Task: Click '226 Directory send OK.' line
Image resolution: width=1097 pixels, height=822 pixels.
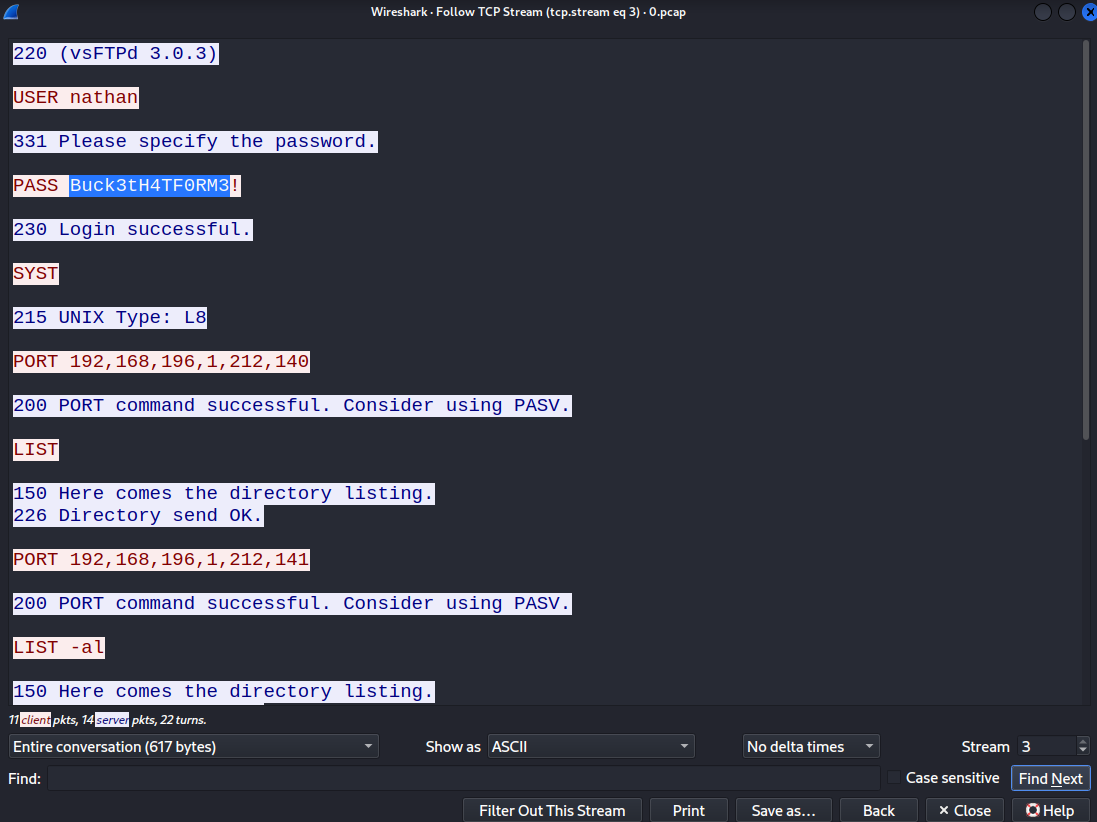Action: click(x=138, y=516)
